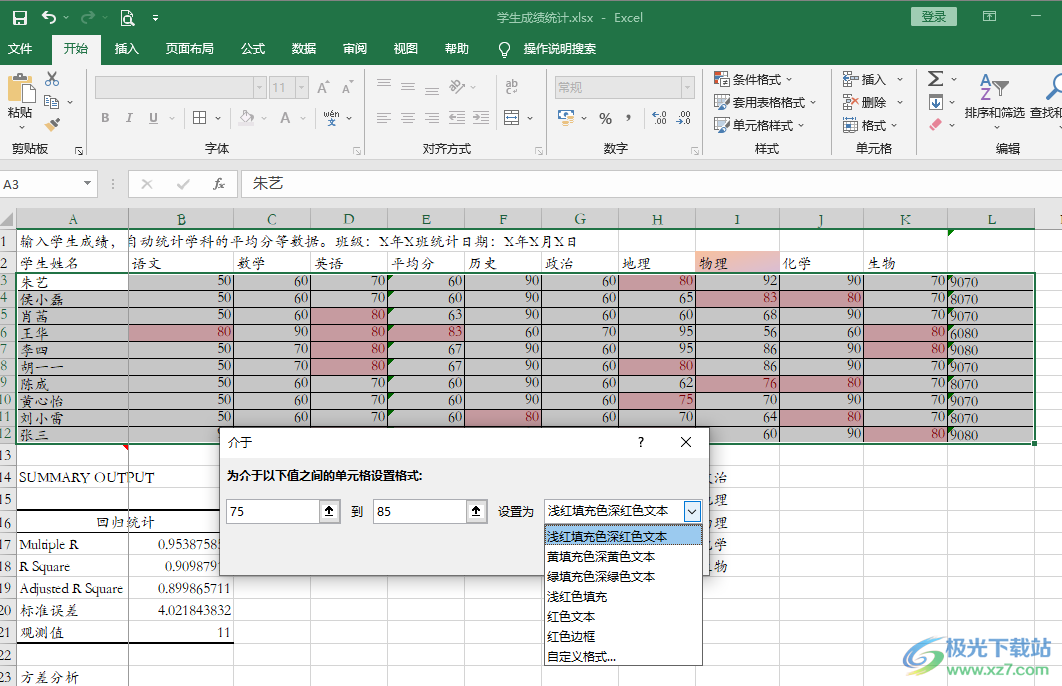Click the AutoSum sigma icon
This screenshot has width=1062, height=686.
tap(935, 79)
